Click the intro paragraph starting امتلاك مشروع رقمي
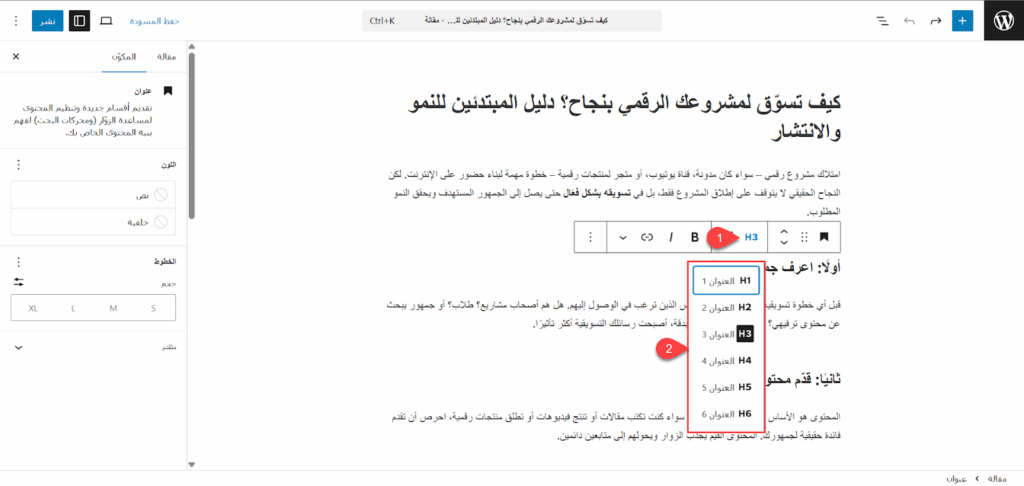 [x=612, y=193]
